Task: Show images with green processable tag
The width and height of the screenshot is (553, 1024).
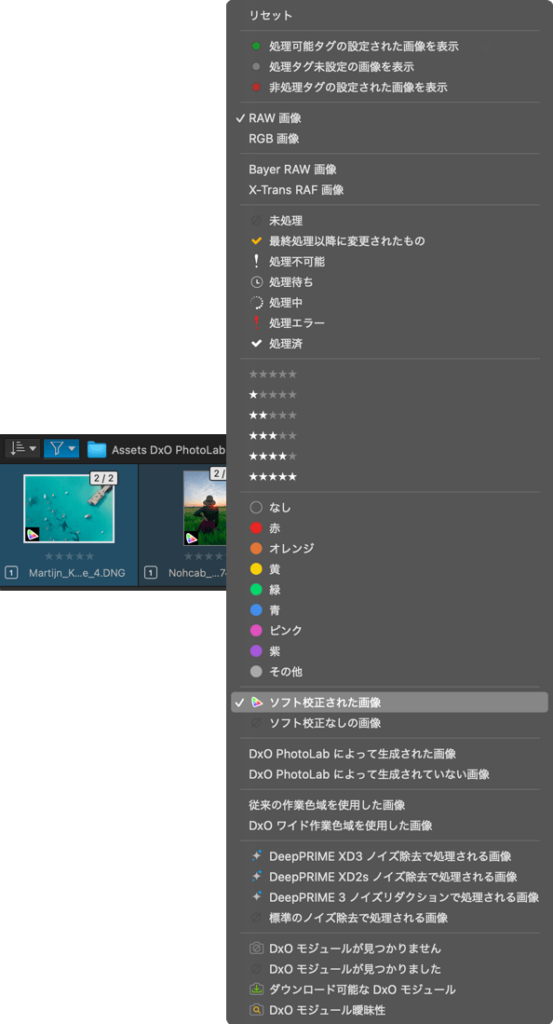Action: tap(389, 46)
